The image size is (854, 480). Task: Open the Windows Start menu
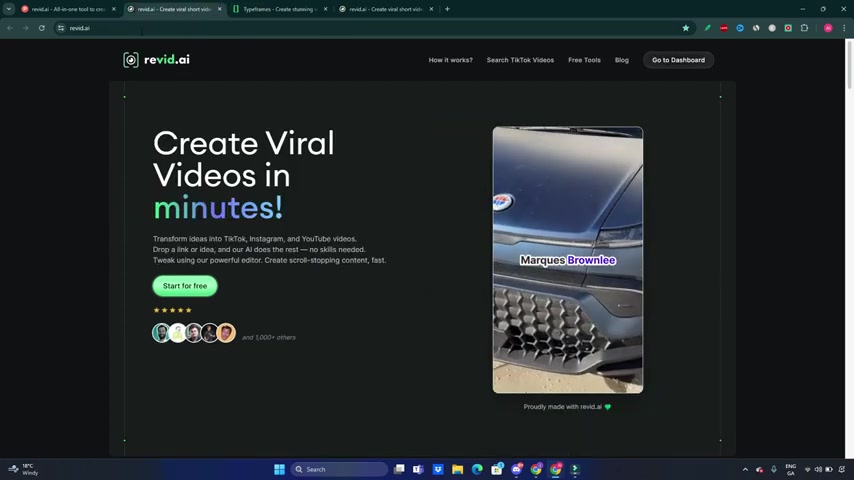coord(279,469)
